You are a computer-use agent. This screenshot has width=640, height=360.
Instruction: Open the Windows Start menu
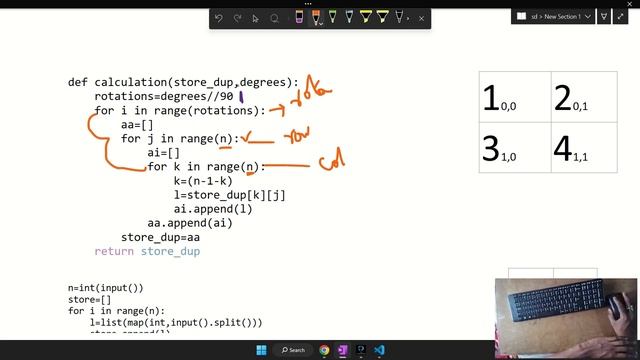261,350
